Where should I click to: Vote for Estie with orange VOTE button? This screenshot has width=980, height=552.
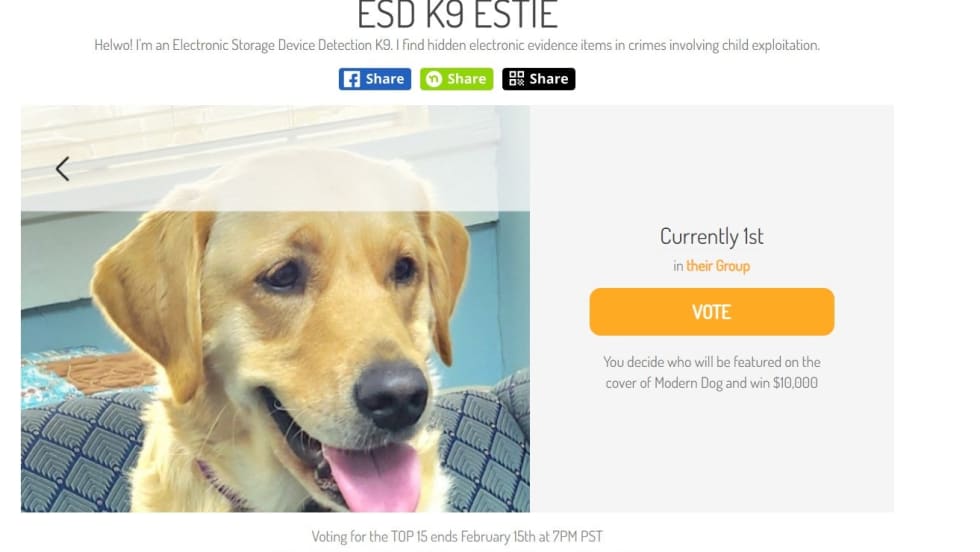(711, 311)
